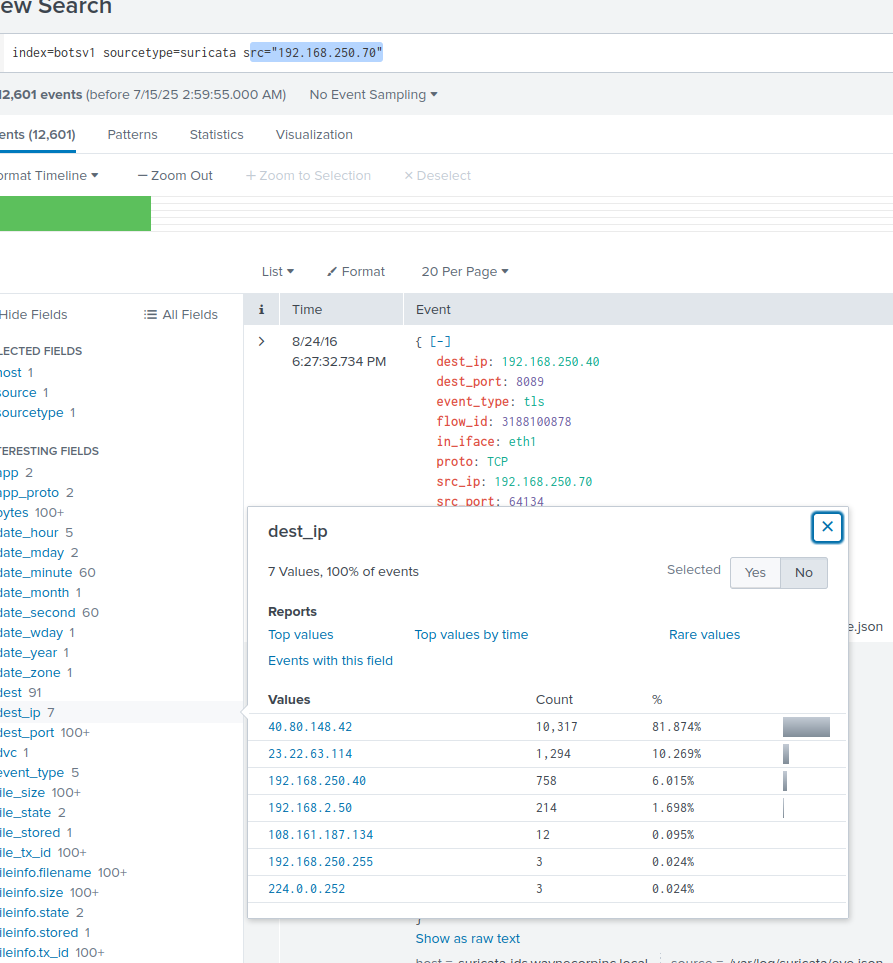
Task: Switch to the Visualization tab
Action: (314, 135)
